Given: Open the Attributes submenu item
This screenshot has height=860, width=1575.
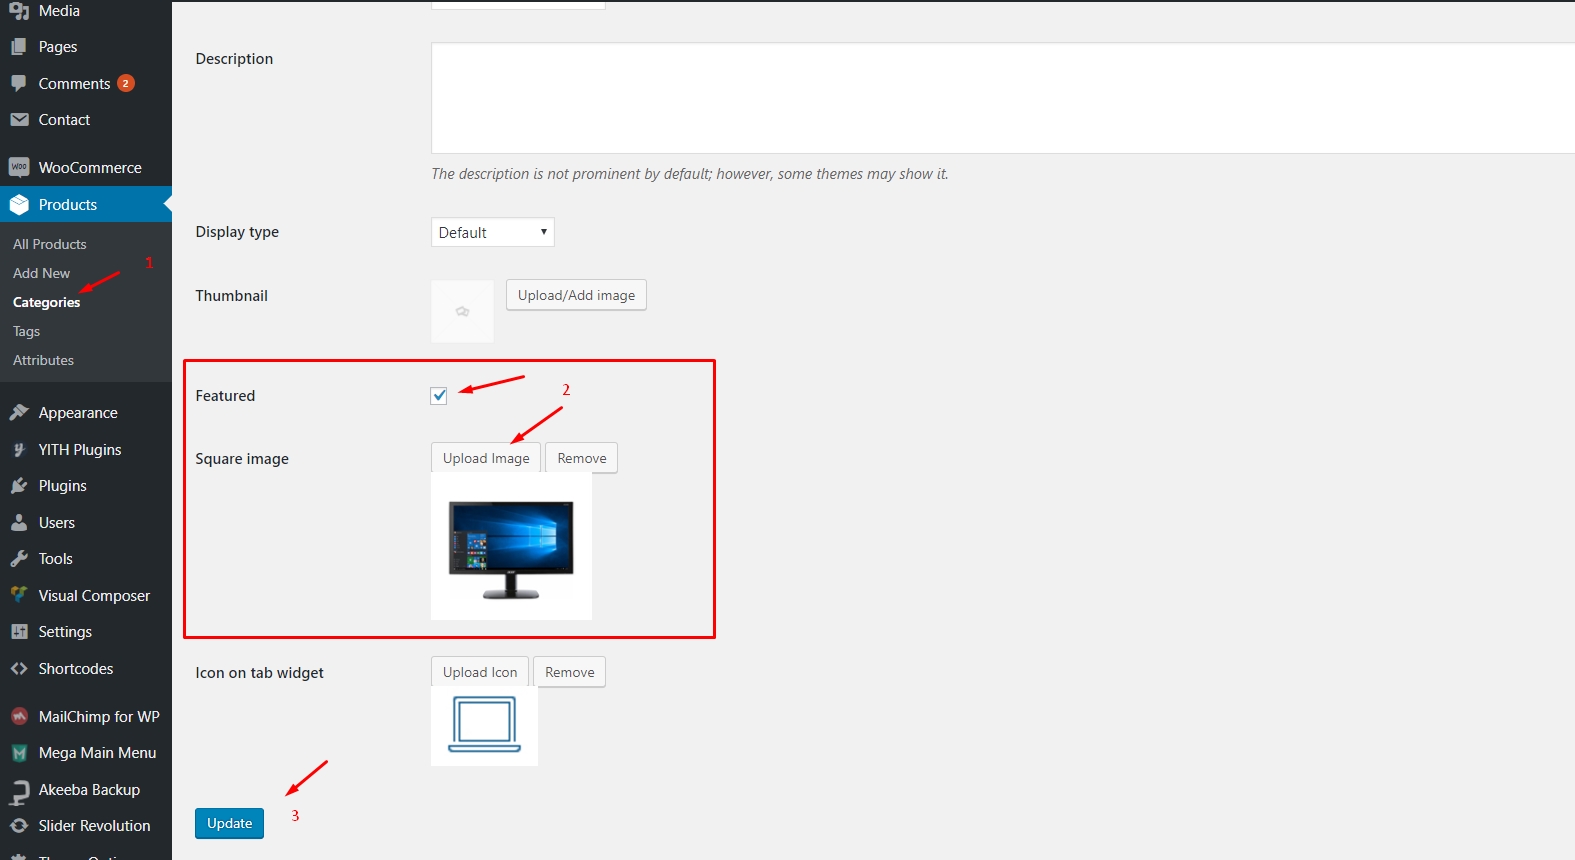Looking at the screenshot, I should point(44,360).
